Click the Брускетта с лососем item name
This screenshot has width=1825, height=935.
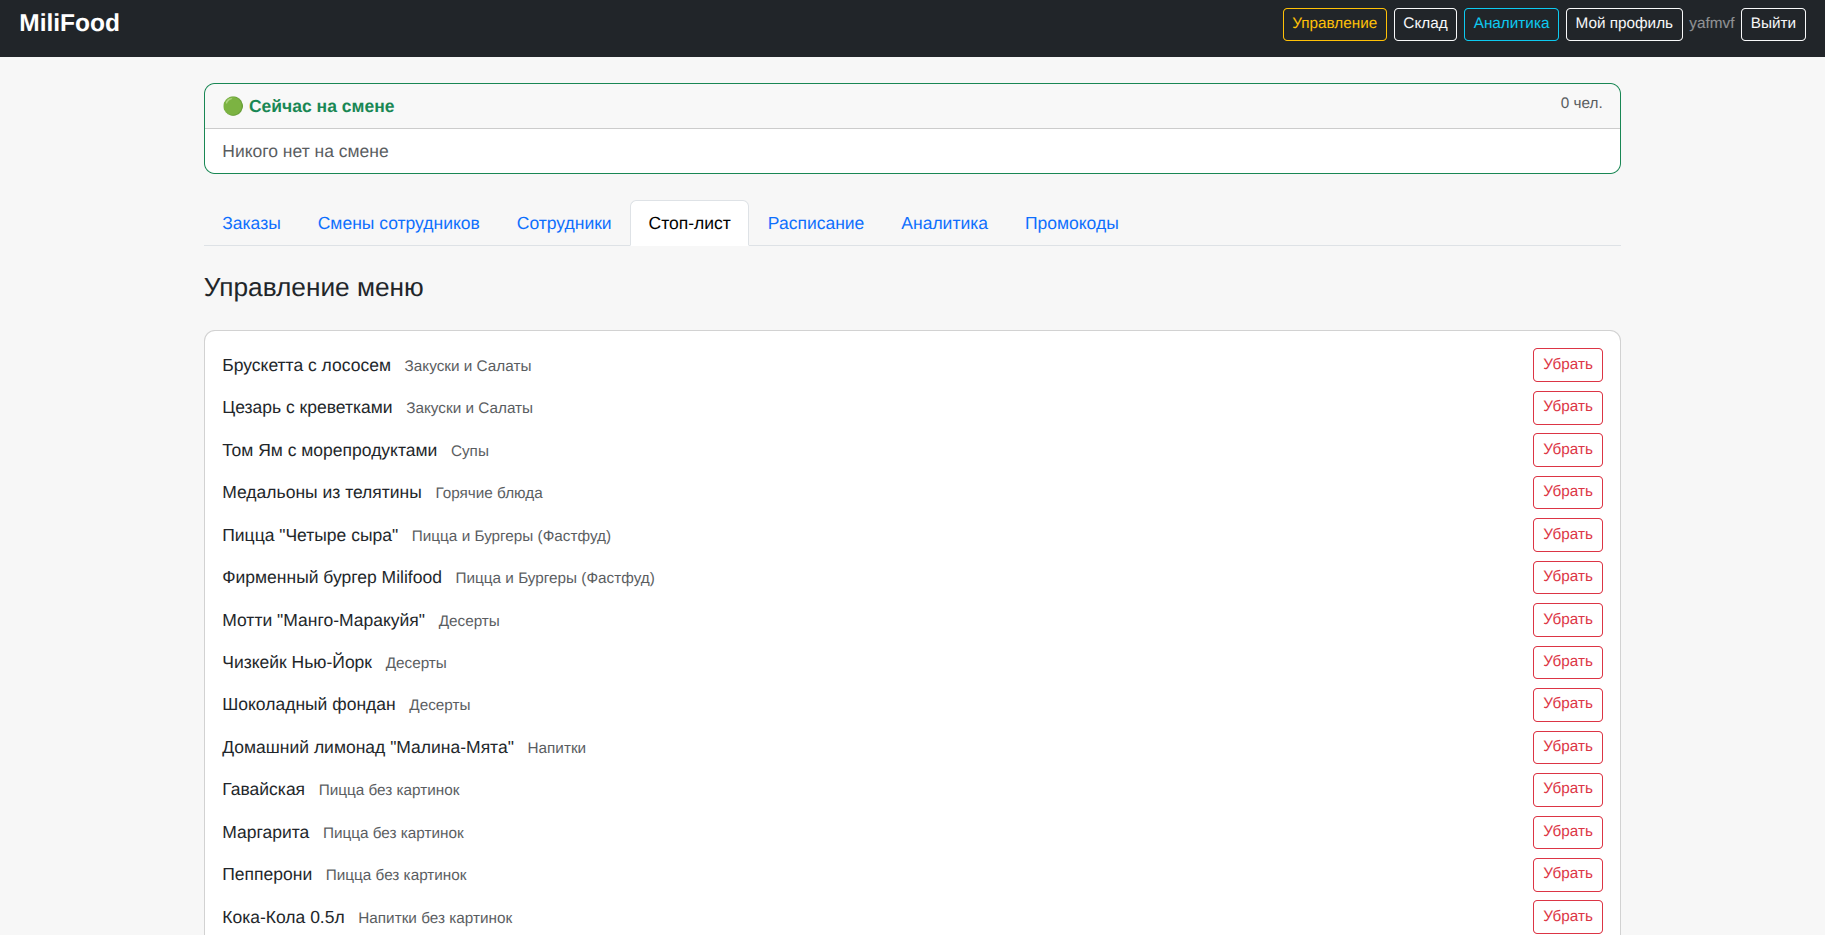pos(306,365)
